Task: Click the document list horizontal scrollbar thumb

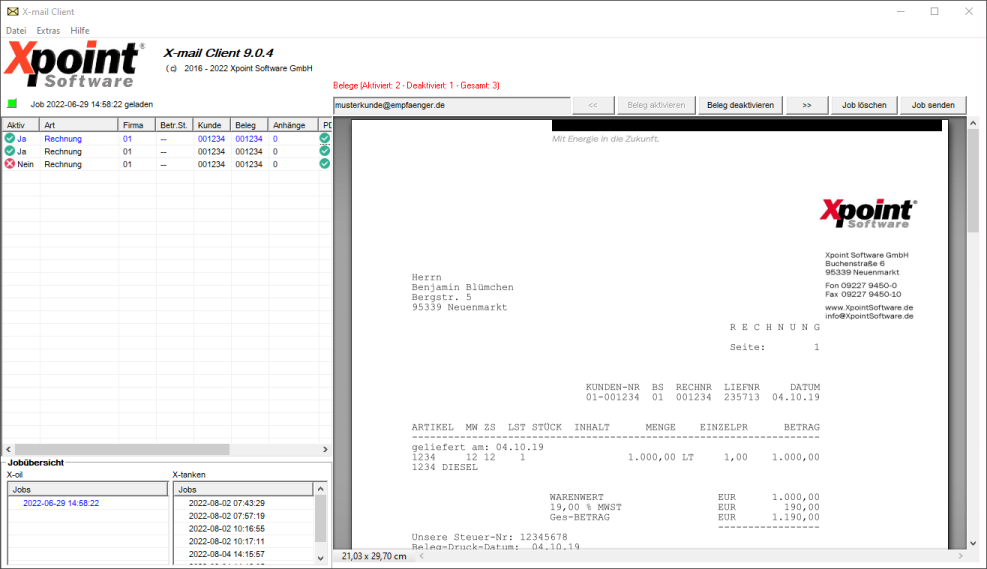Action: point(122,449)
